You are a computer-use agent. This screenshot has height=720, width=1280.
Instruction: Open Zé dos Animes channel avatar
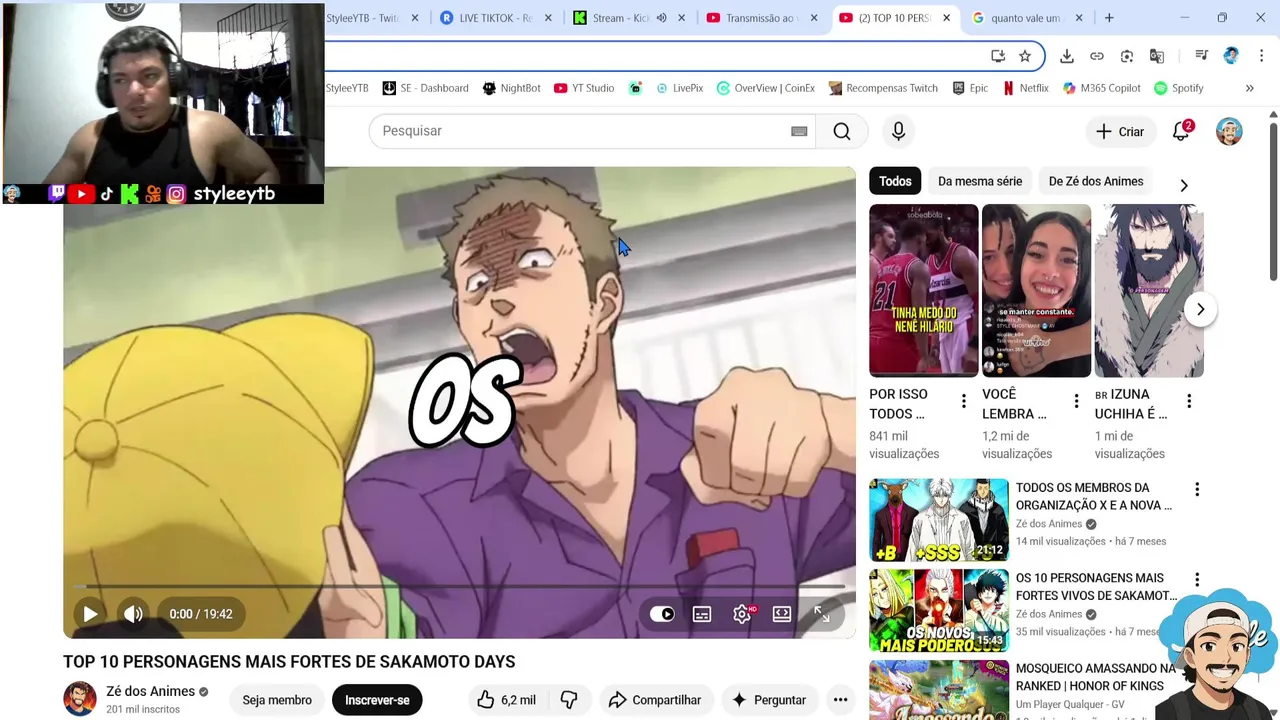(x=80, y=699)
